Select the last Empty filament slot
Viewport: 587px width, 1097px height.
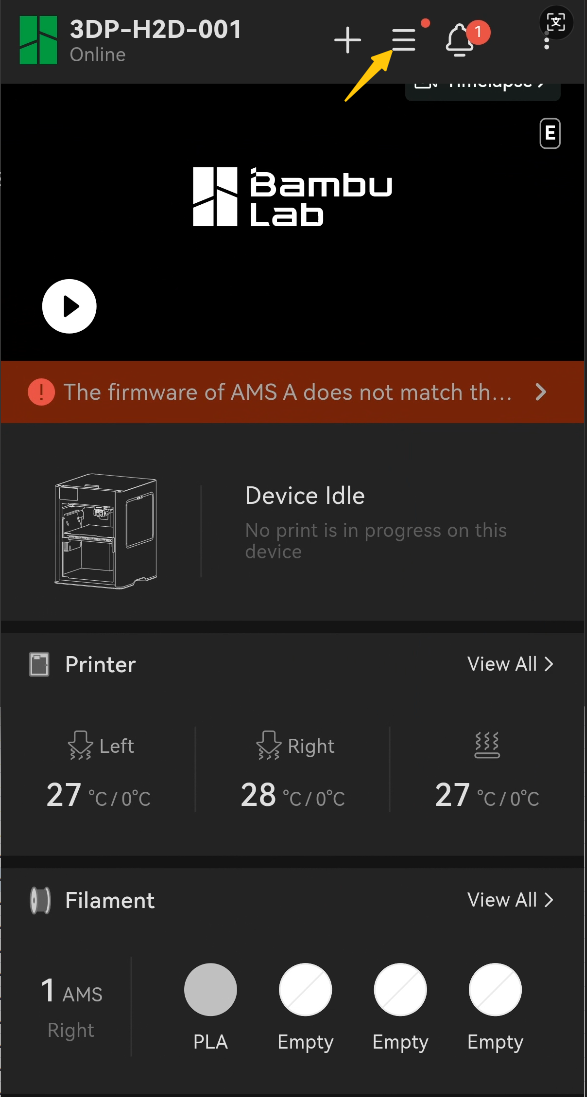point(495,989)
